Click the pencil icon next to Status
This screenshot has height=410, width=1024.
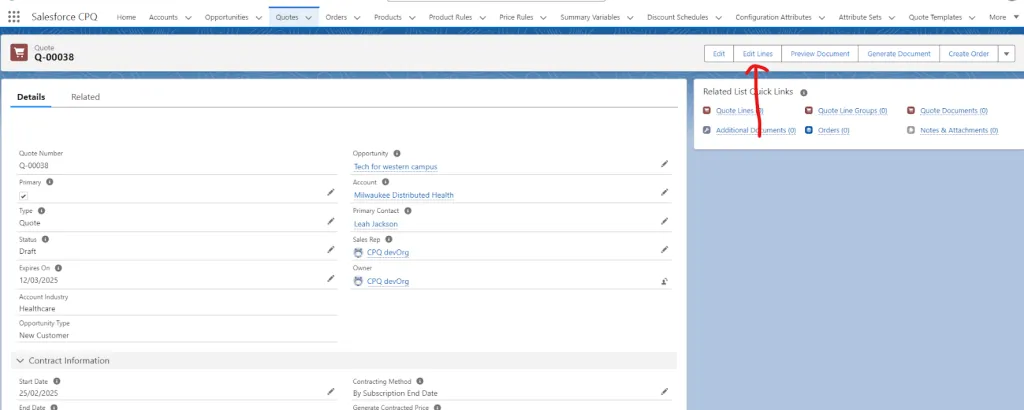tap(331, 249)
